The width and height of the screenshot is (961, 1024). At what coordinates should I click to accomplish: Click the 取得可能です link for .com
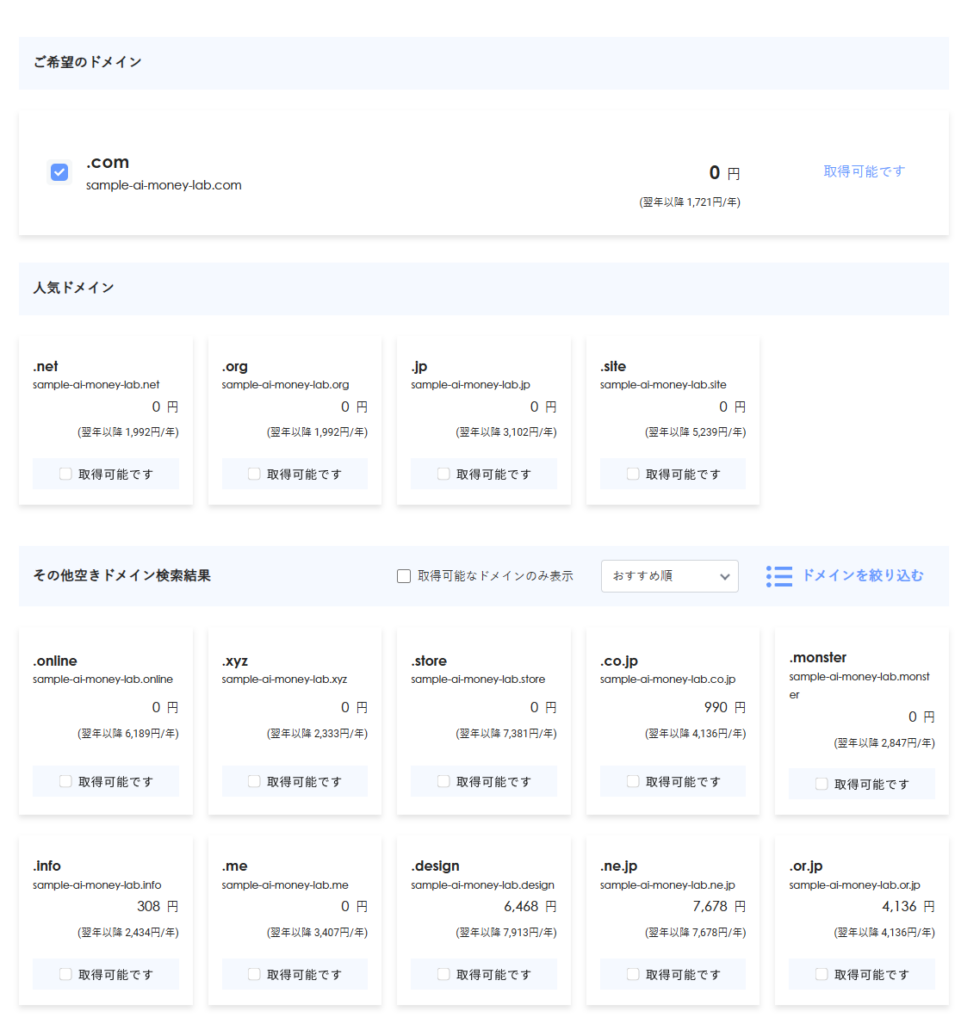tap(864, 171)
